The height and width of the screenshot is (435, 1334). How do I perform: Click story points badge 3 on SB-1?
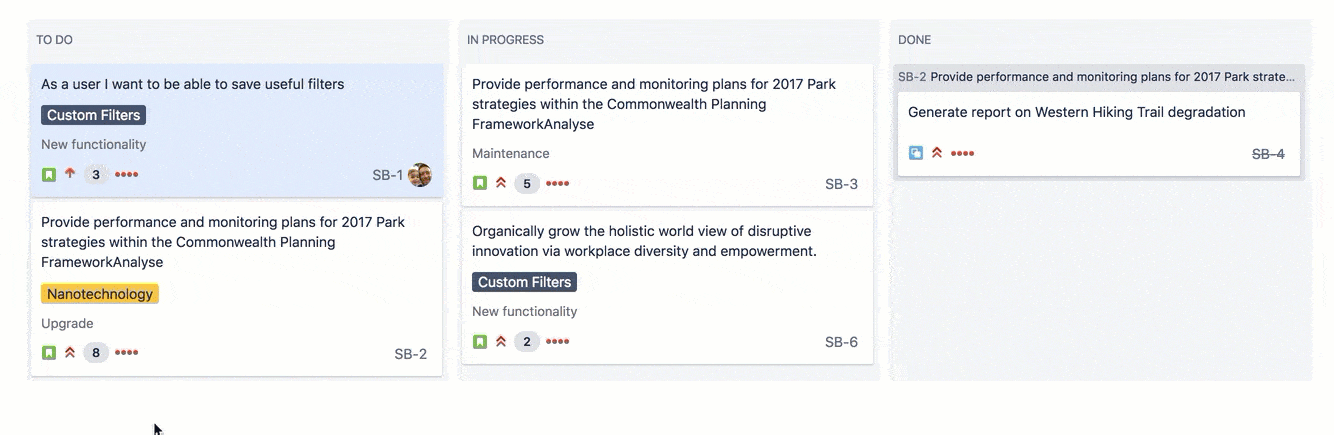pyautogui.click(x=96, y=175)
